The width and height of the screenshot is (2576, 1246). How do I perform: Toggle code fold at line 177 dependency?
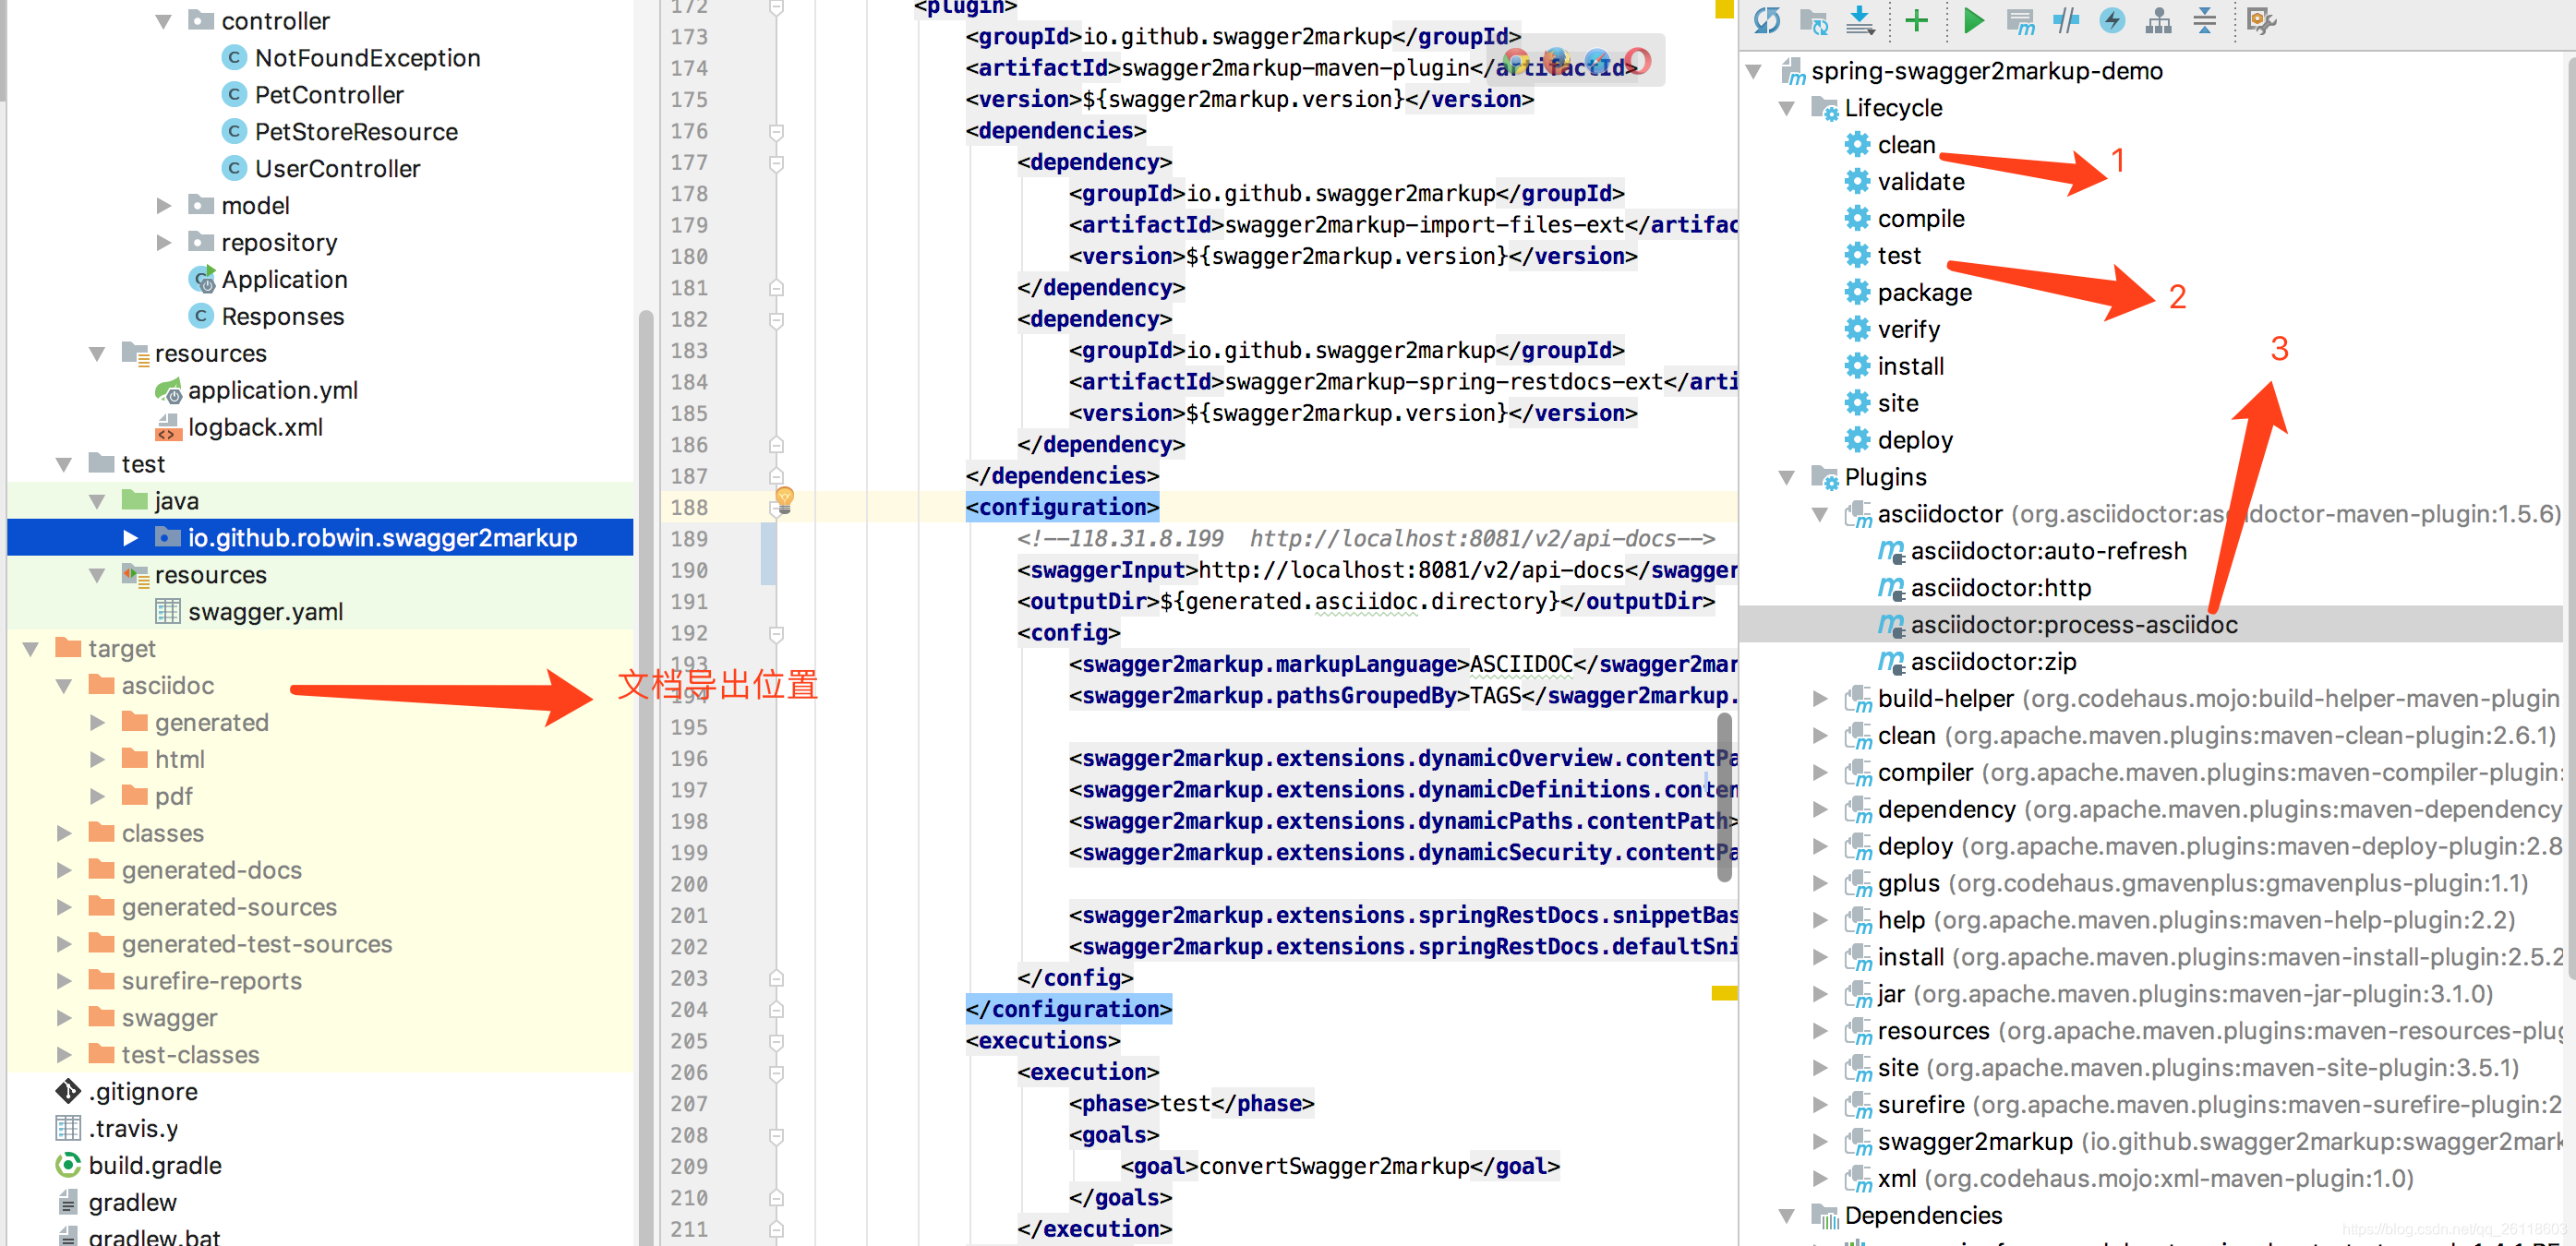point(776,162)
